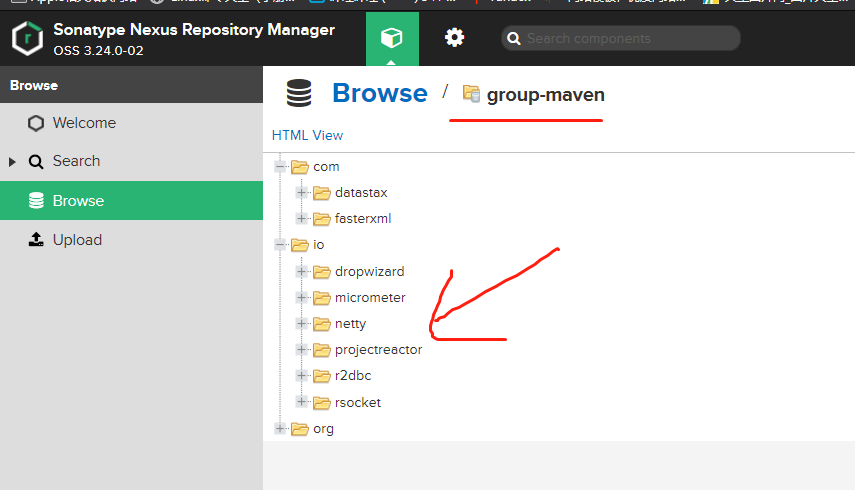Focus the Search components field
Screen dimensions: 855x490
[621, 38]
